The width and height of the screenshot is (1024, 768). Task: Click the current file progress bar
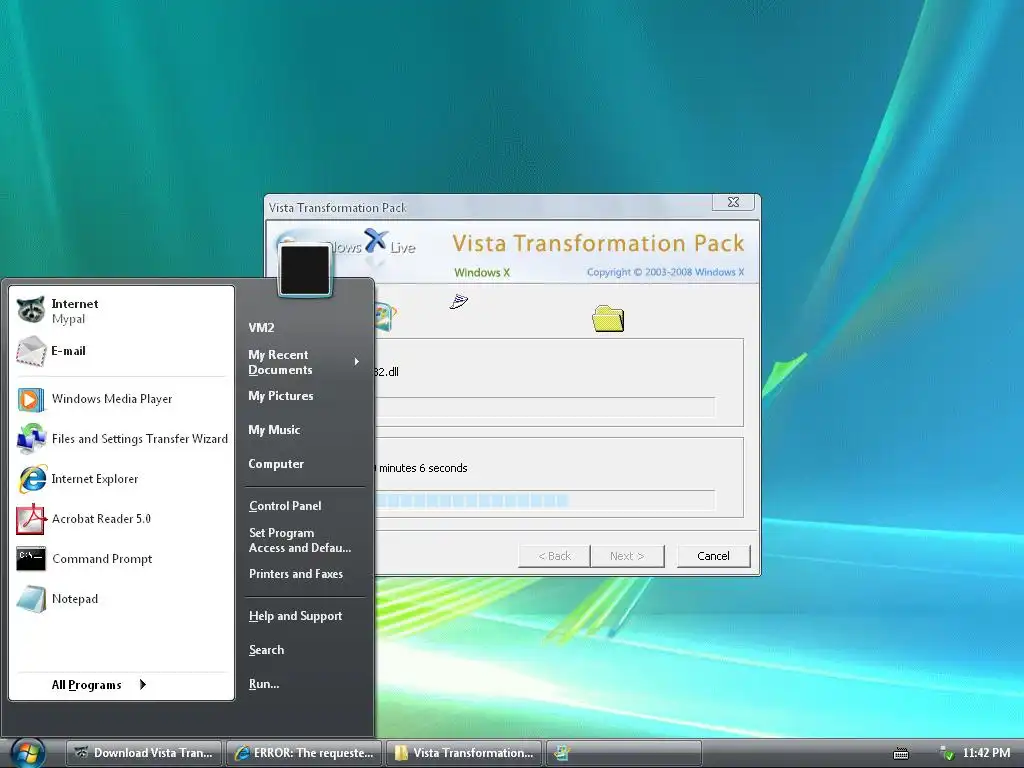pyautogui.click(x=545, y=407)
